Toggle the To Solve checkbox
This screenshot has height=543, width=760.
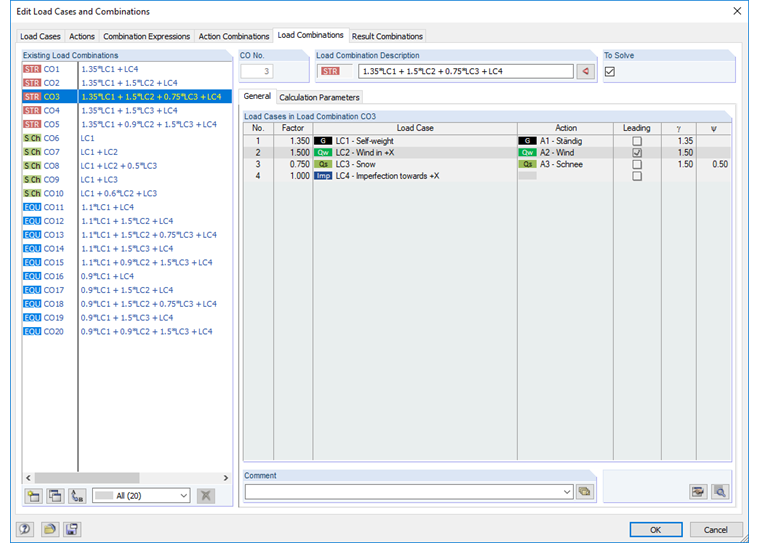click(610, 72)
